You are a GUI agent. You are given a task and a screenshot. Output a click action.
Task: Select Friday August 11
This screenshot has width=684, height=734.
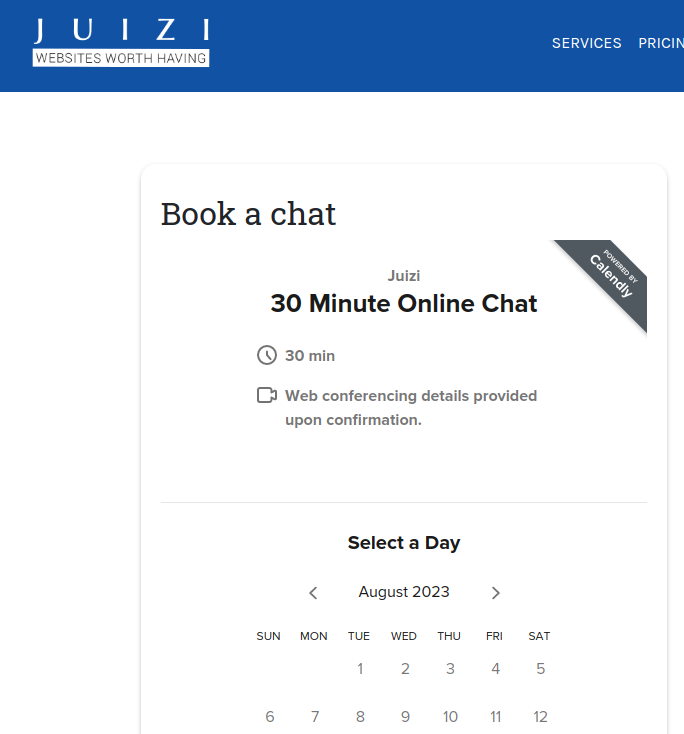coord(495,717)
